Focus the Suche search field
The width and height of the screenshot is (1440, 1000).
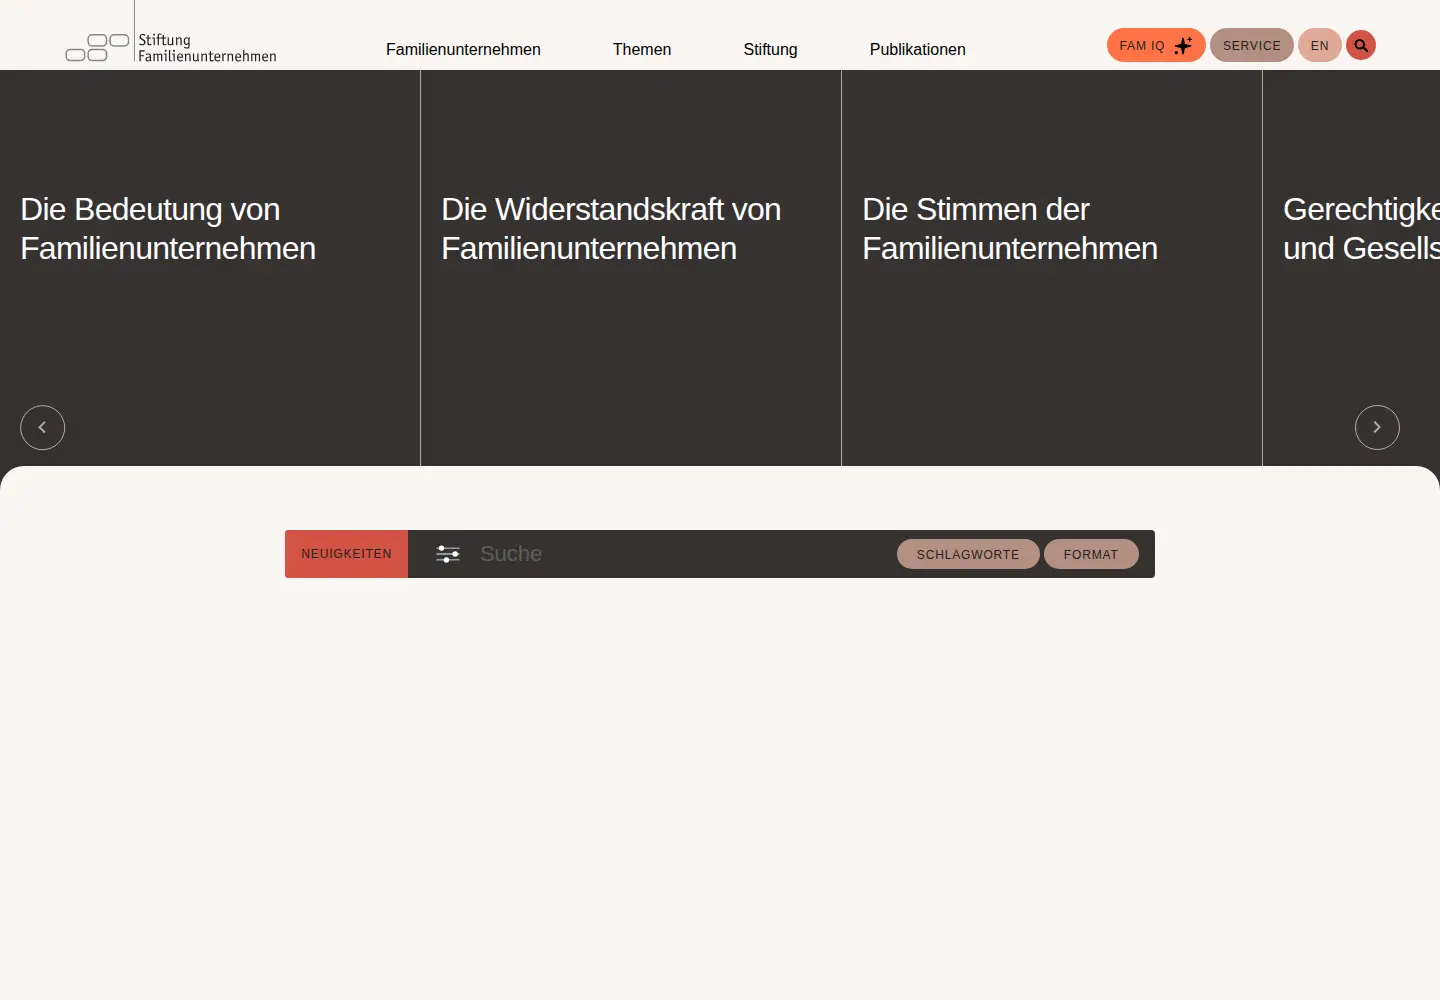(680, 554)
